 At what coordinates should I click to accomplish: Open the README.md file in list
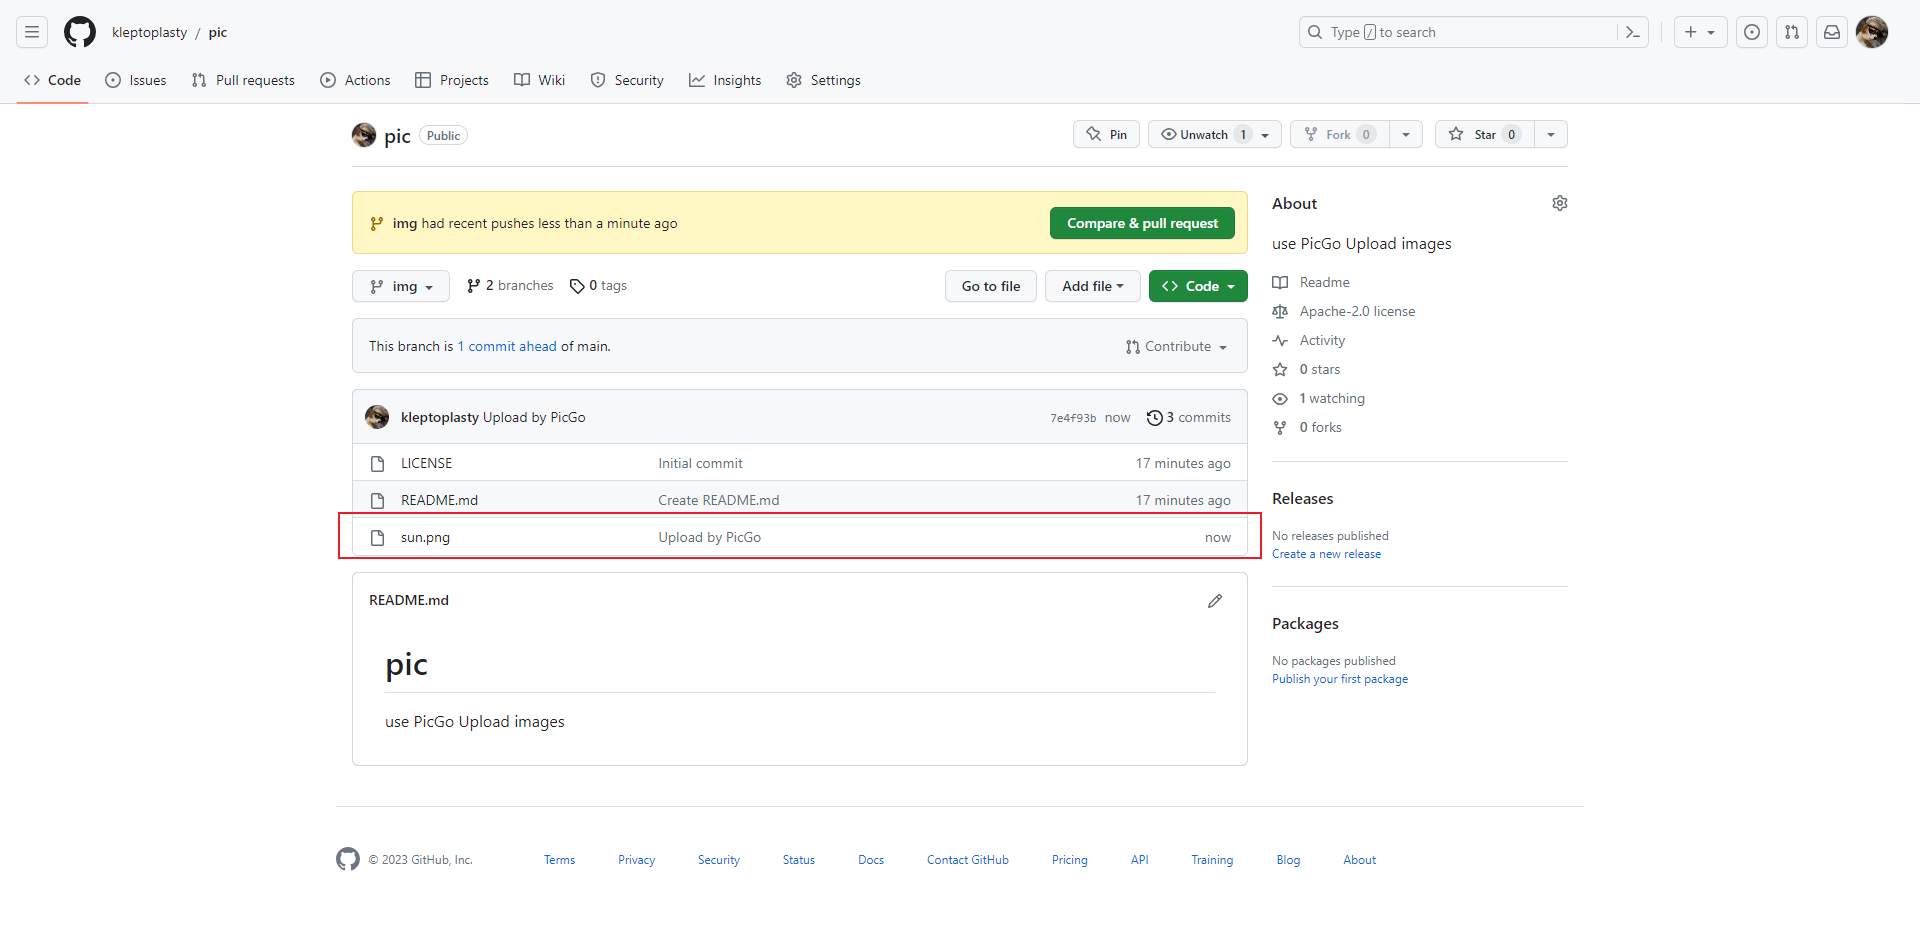tap(439, 500)
